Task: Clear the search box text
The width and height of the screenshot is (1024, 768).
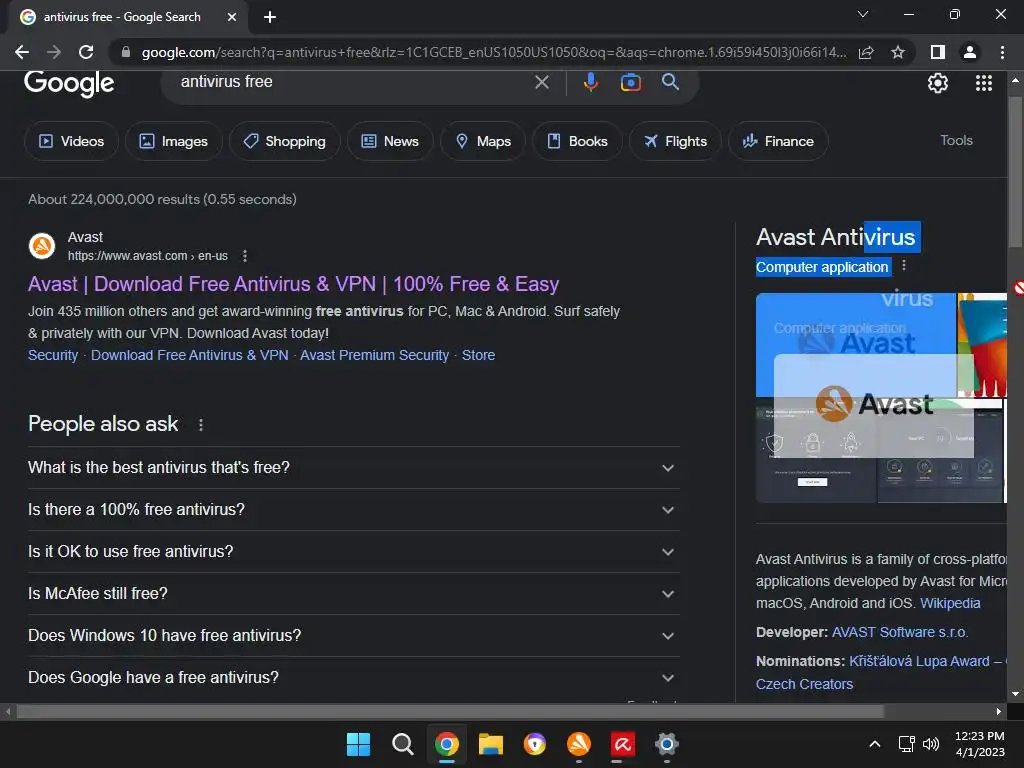Action: tap(541, 82)
